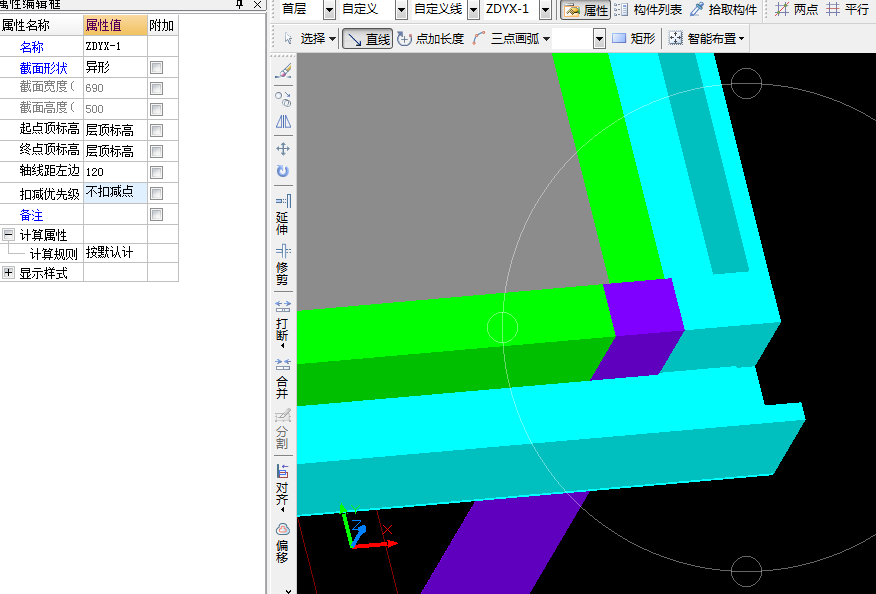Toggle the 属性 properties button
Screen dimensions: 876x594
pos(585,9)
